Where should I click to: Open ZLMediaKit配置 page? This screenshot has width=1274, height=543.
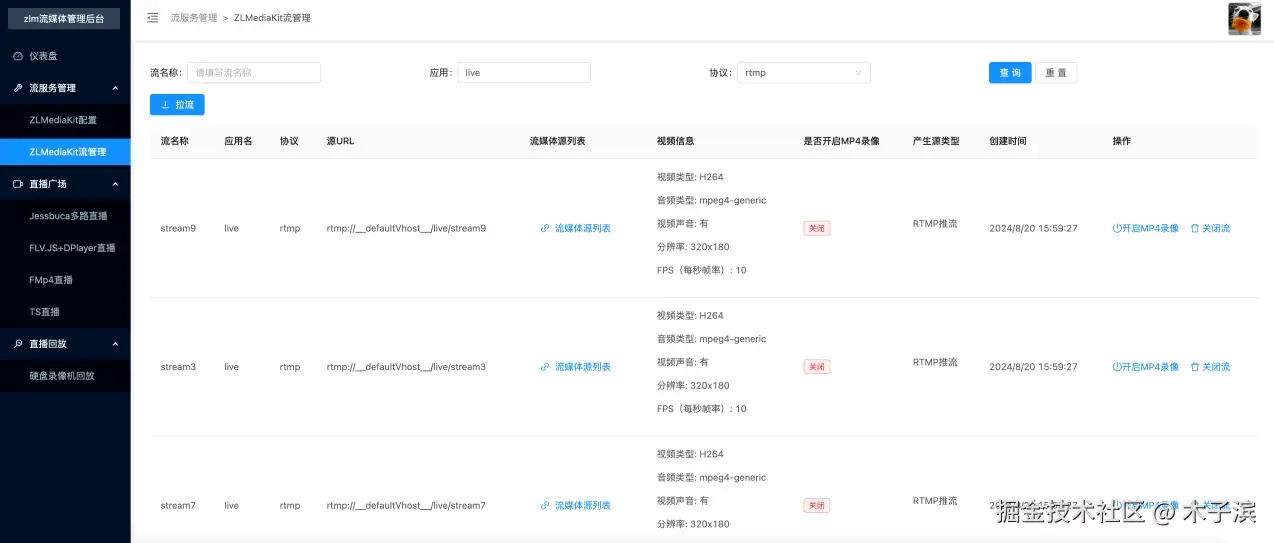click(x=65, y=120)
